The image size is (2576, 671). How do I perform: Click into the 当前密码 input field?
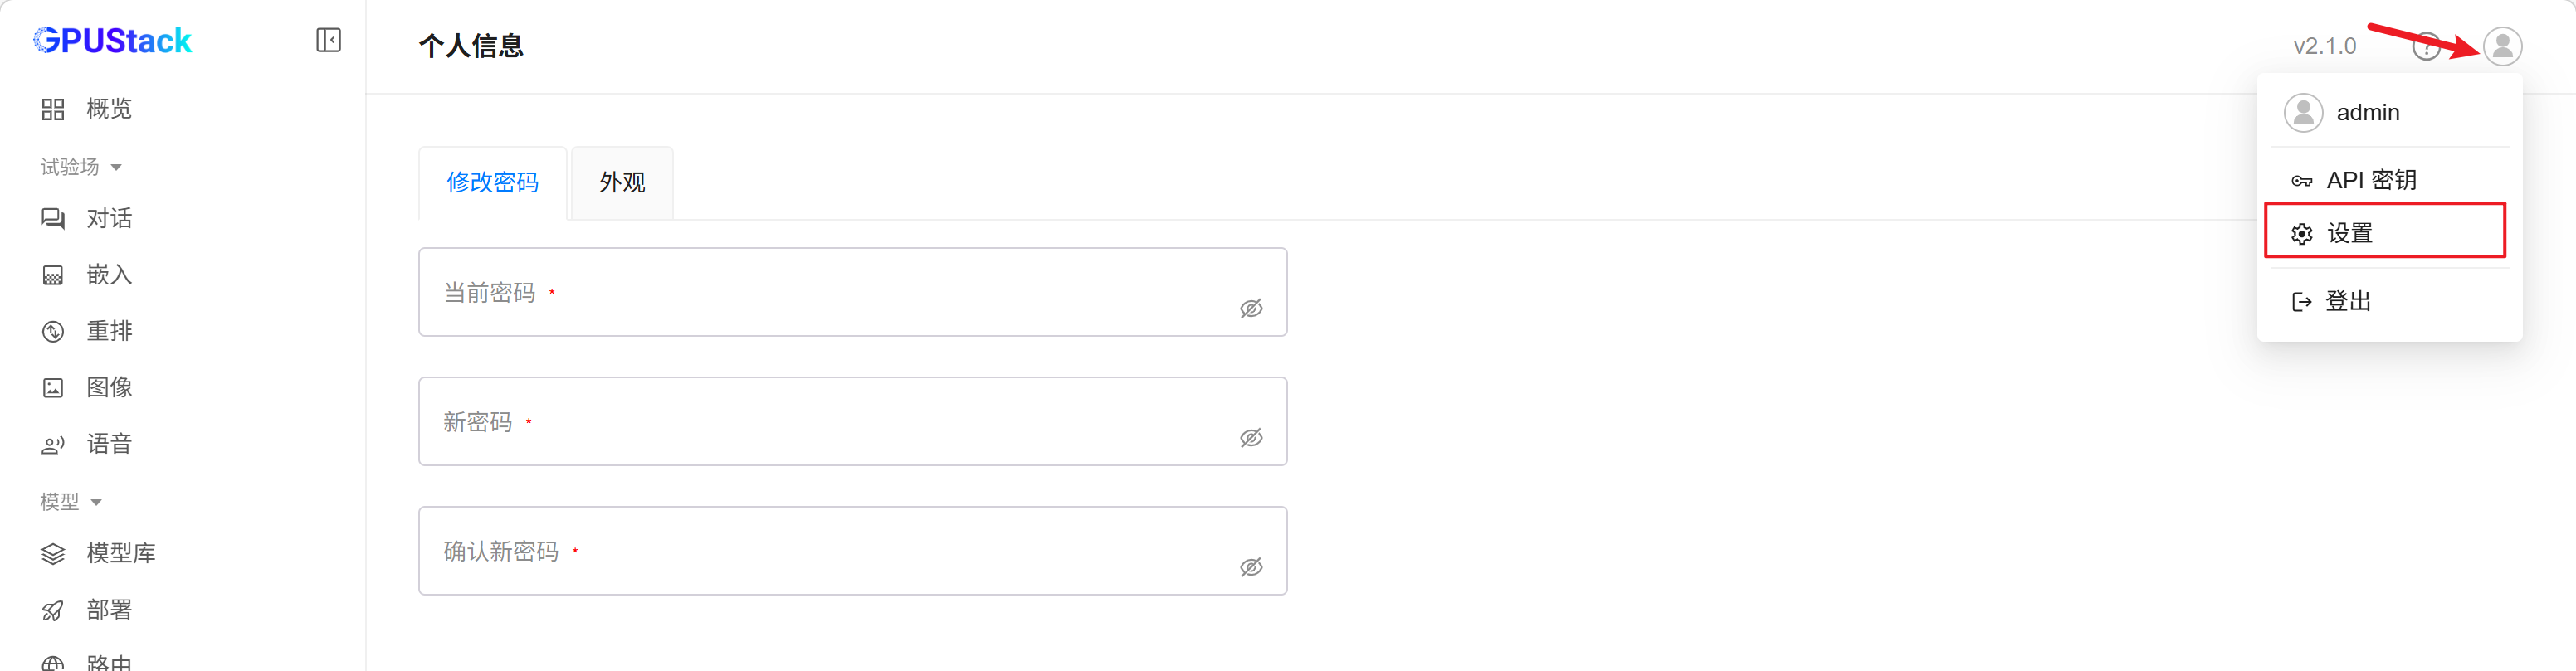[x=820, y=293]
